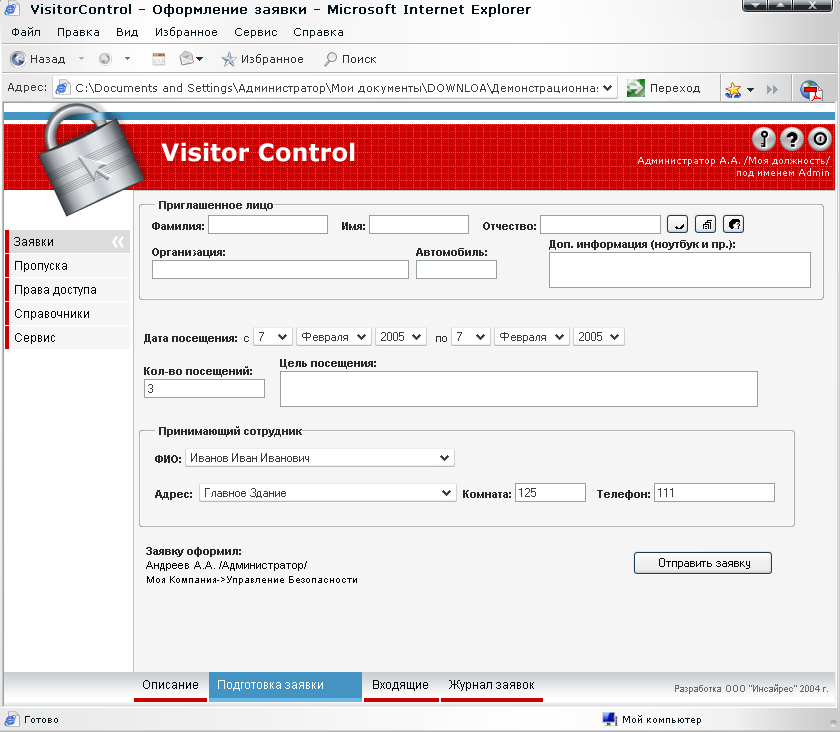Collapse sidebar with the double-chevron on Заявки

point(118,242)
